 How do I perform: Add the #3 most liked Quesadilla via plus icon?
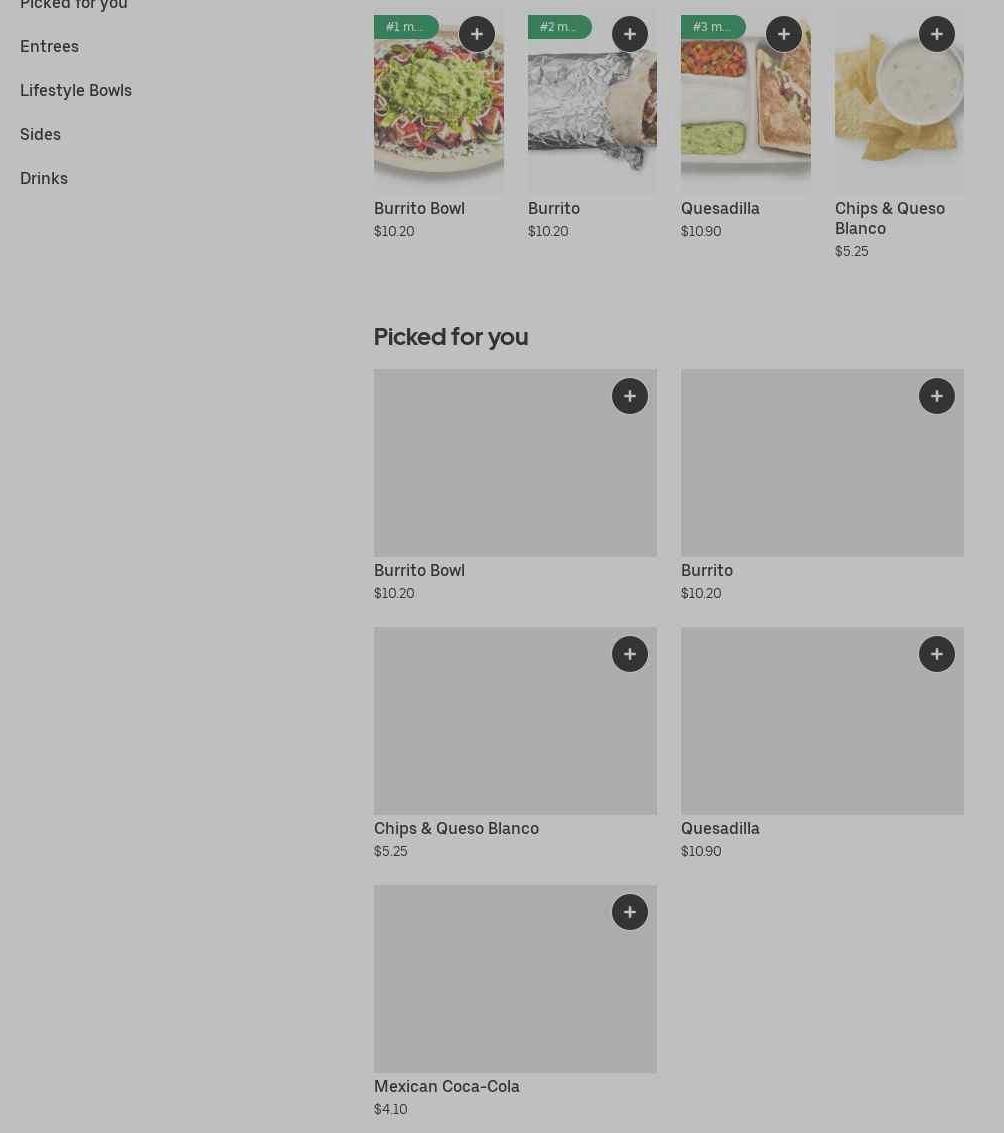coord(784,34)
